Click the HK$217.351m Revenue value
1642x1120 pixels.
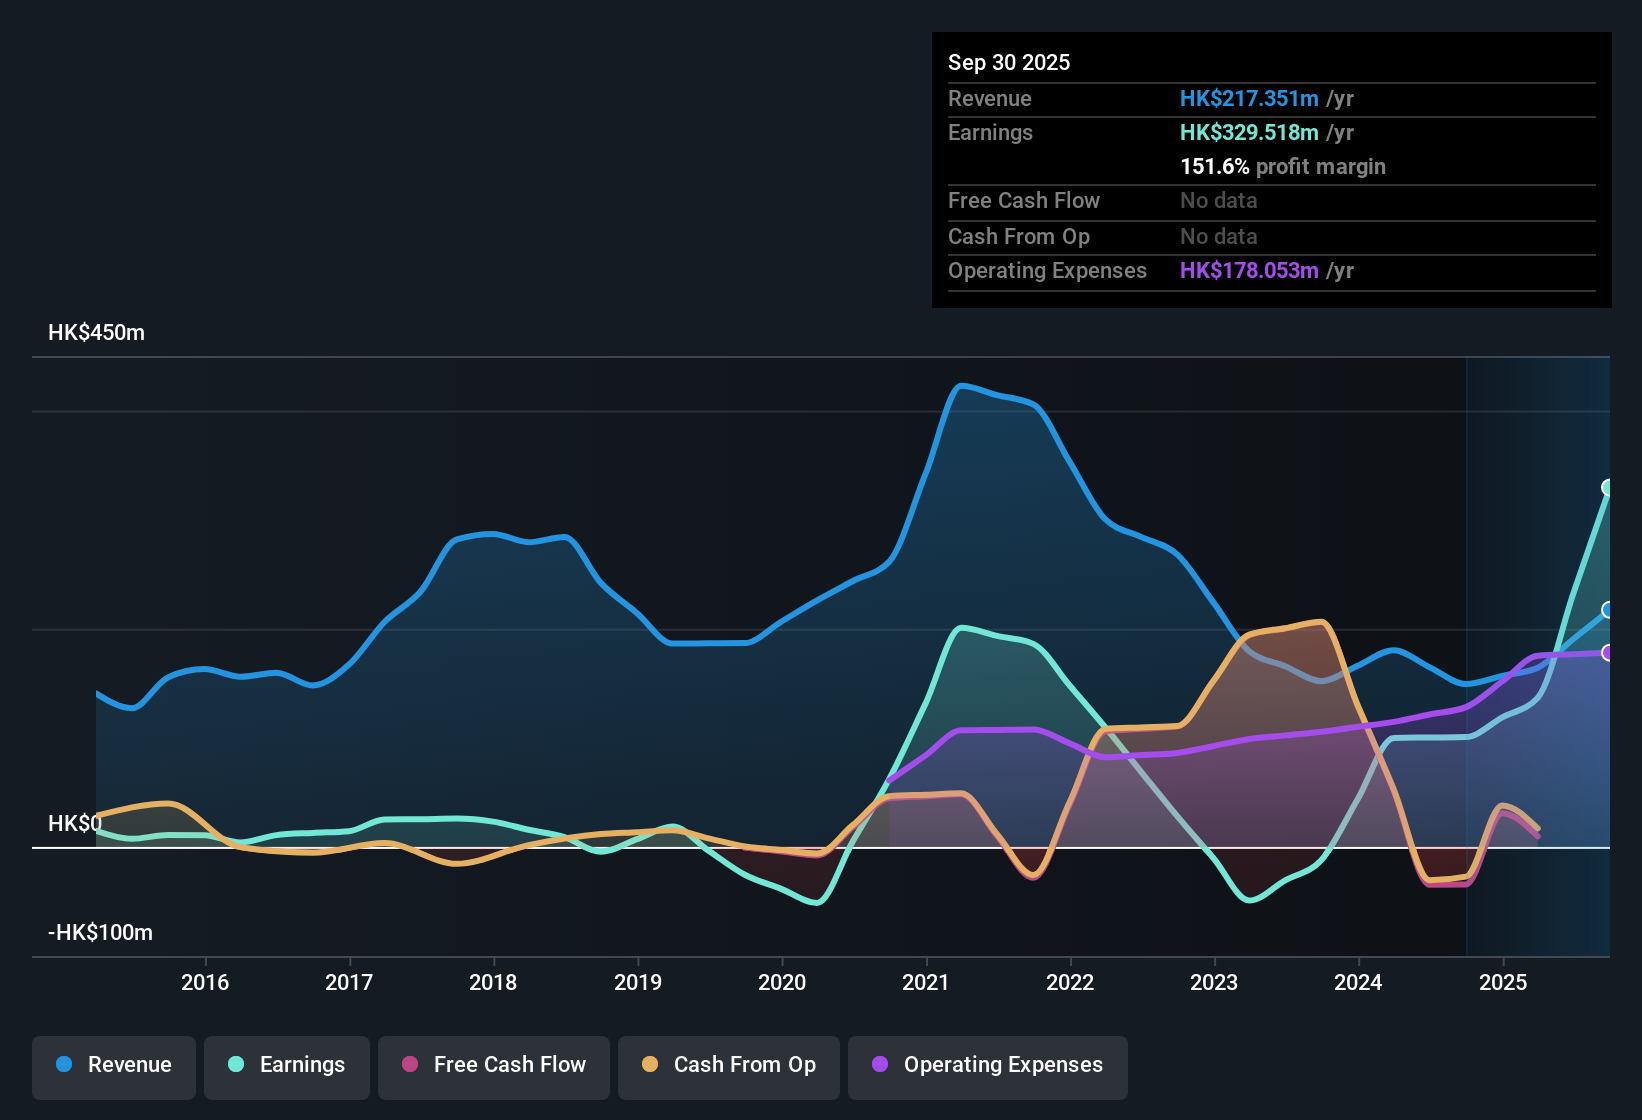pos(1248,98)
